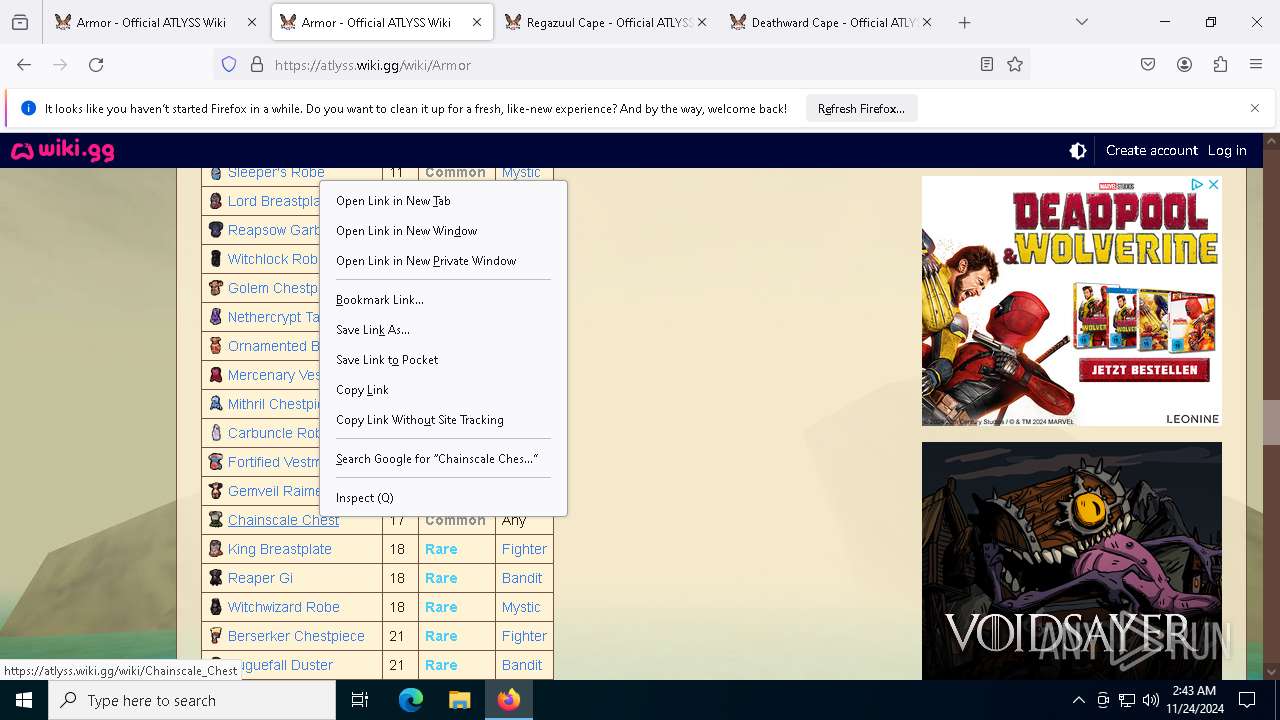Reload the current page
Image resolution: width=1280 pixels, height=720 pixels.
click(96, 64)
